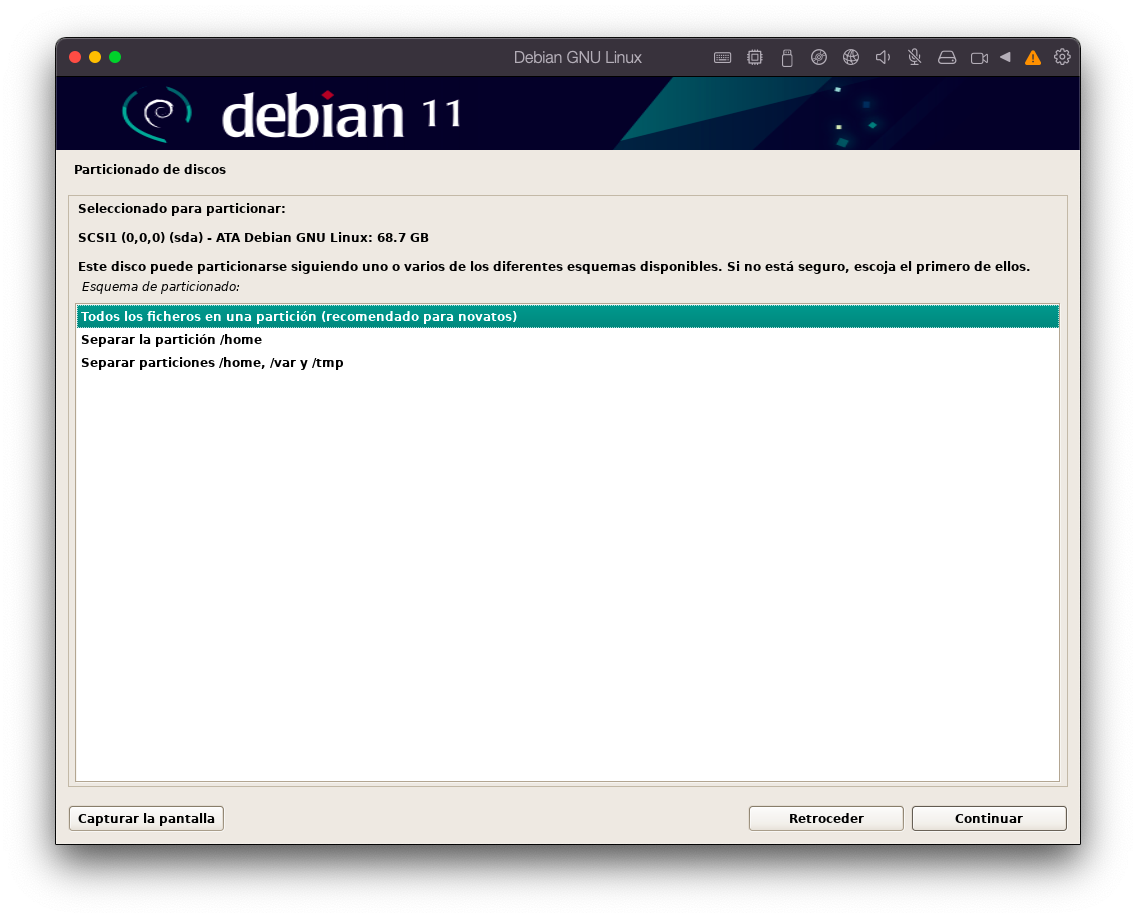Select 'Separar la partición /home' option
The image size is (1136, 918).
pyautogui.click(x=171, y=340)
